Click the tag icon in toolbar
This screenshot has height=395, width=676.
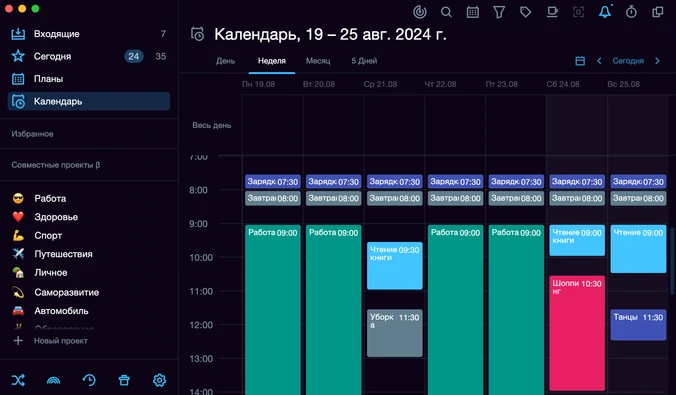click(x=525, y=12)
